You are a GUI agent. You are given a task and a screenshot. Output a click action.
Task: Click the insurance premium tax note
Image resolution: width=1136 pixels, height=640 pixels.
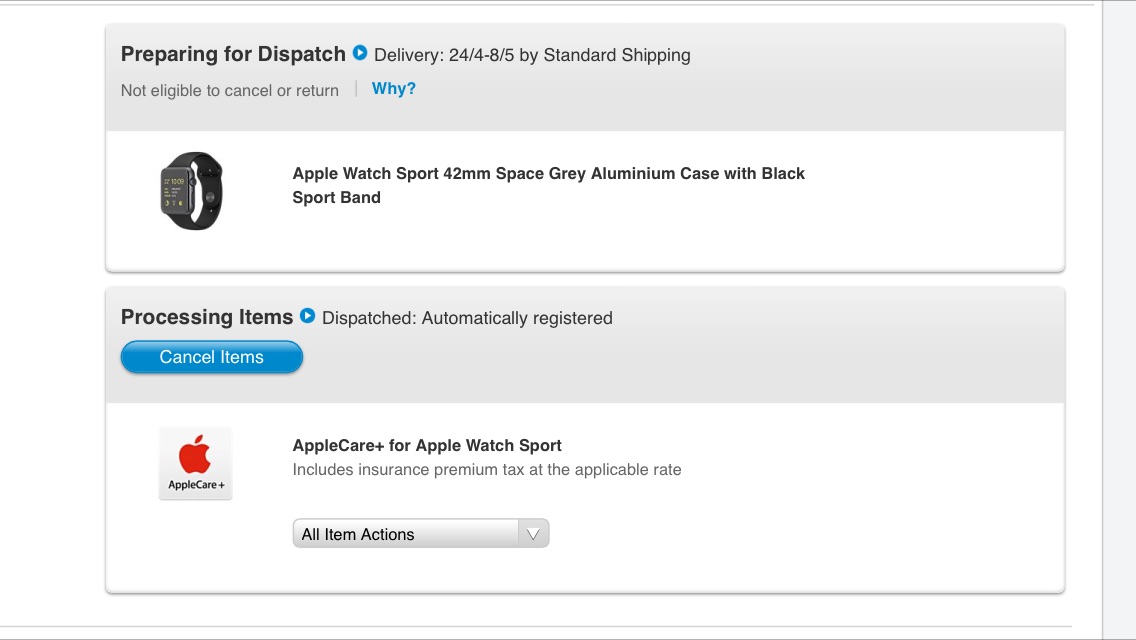tap(487, 470)
